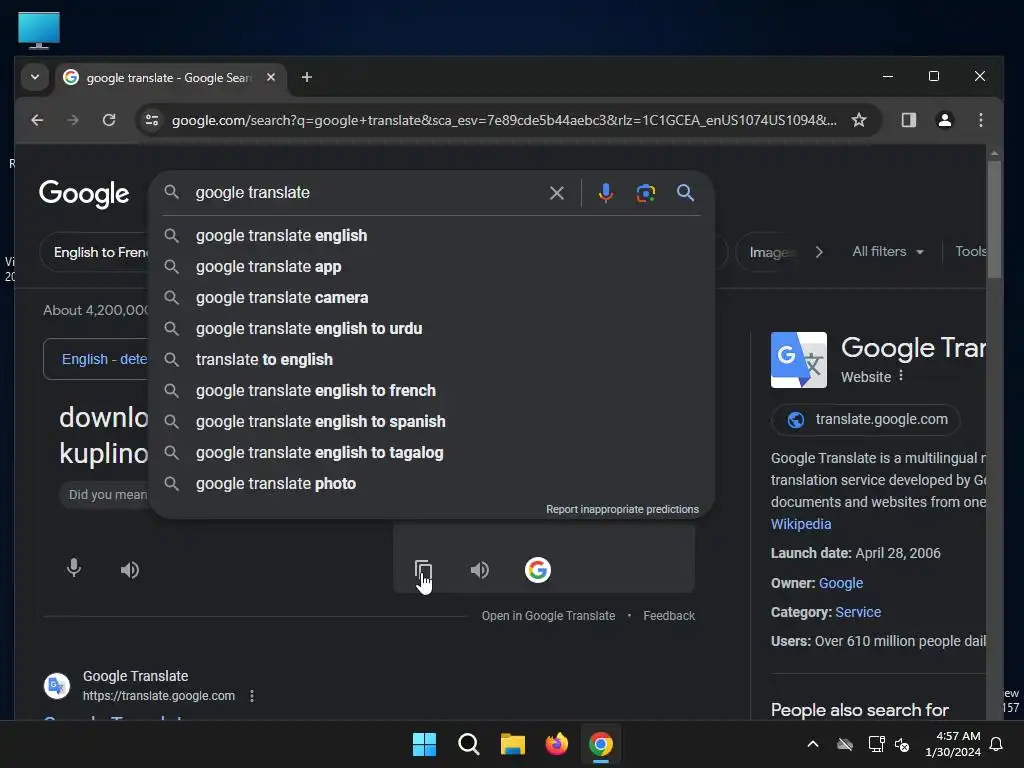This screenshot has width=1024, height=768.
Task: Bookmark this page with the star icon
Action: (859, 120)
